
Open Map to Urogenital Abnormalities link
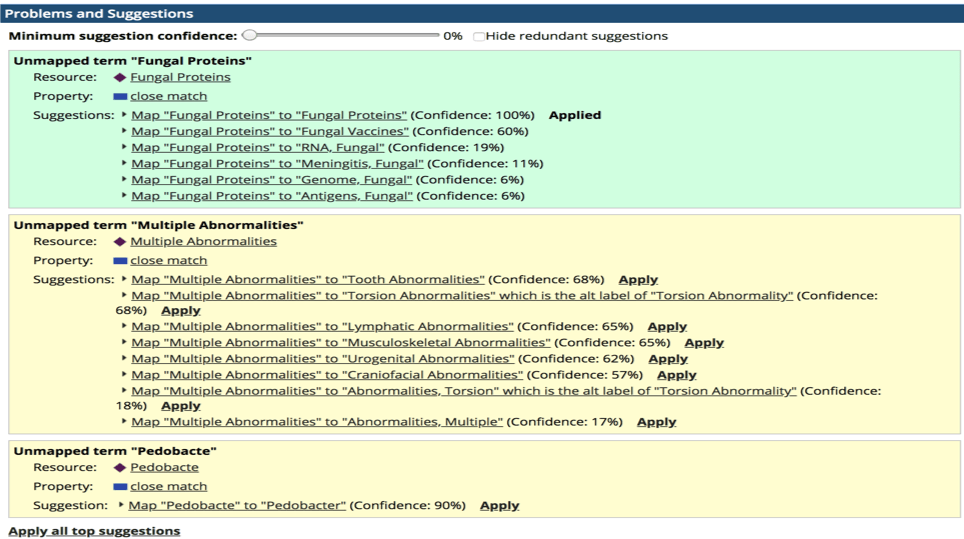(323, 359)
